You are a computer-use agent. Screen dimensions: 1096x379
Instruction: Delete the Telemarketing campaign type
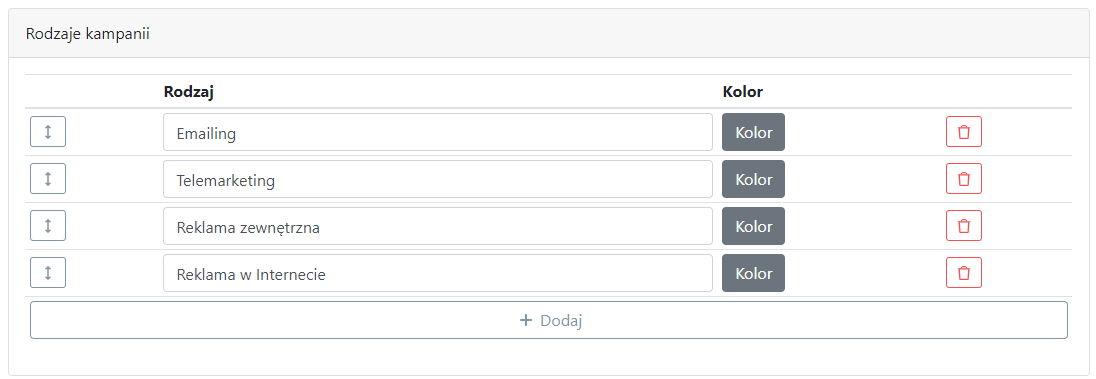coord(964,179)
